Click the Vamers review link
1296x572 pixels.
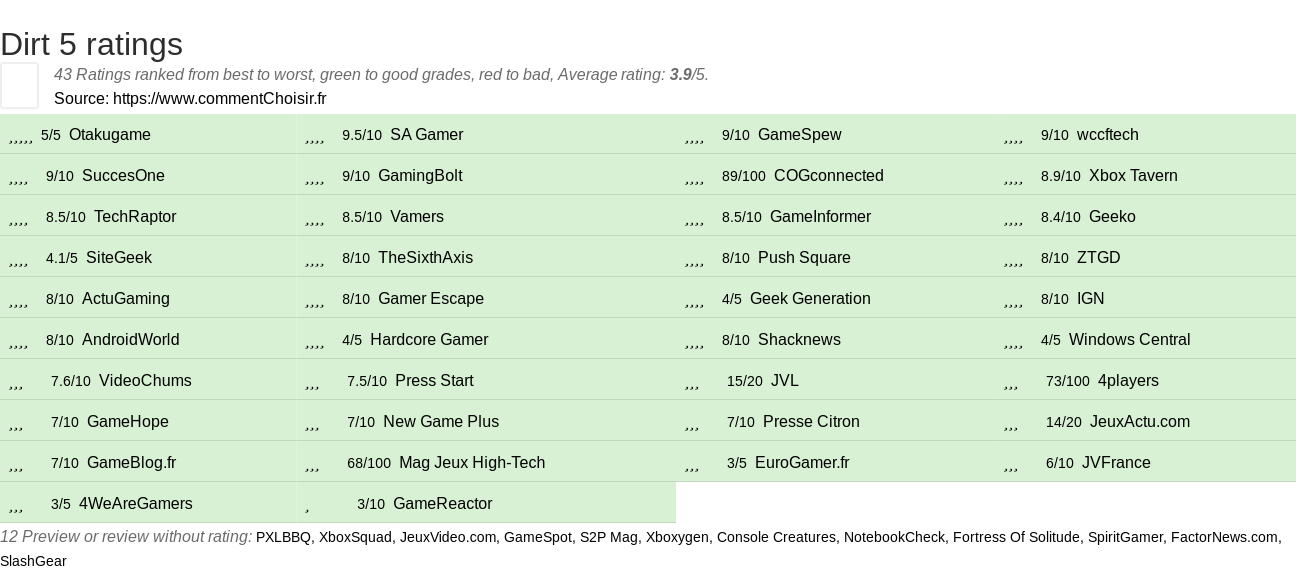(x=417, y=217)
